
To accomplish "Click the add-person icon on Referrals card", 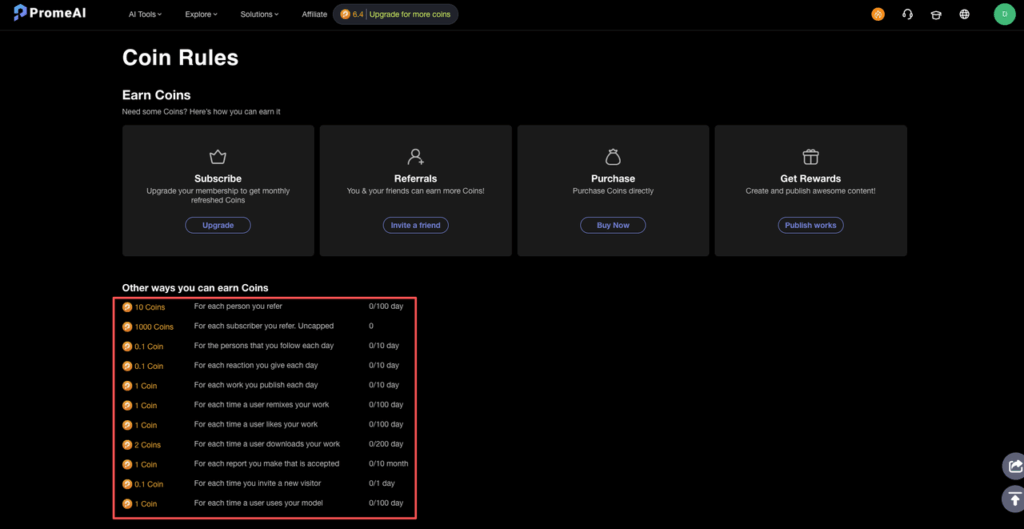I will pyautogui.click(x=415, y=157).
